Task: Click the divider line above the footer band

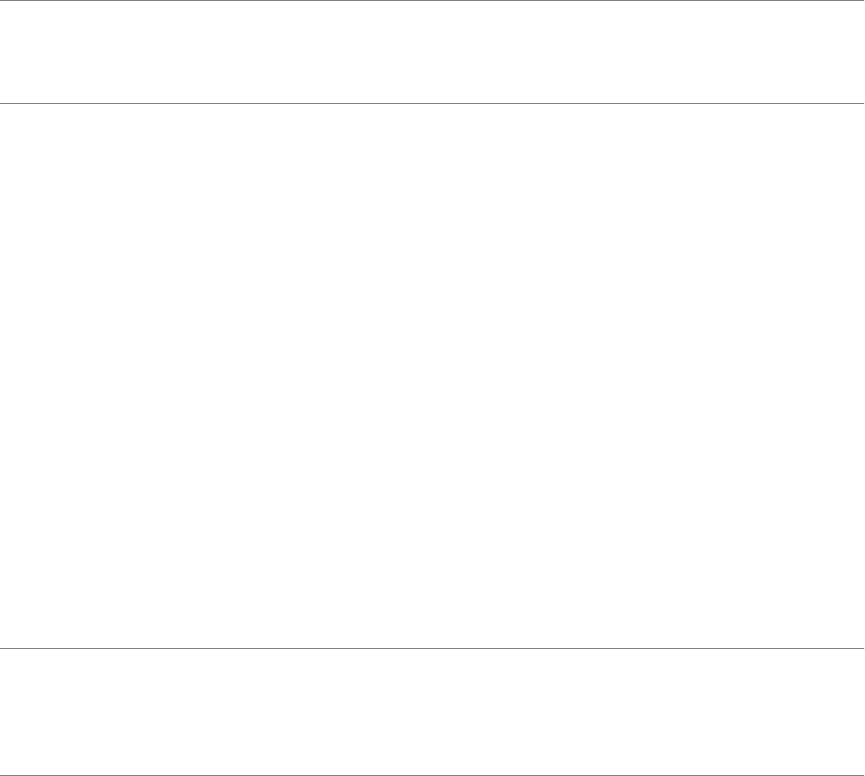Action: pos(432,648)
